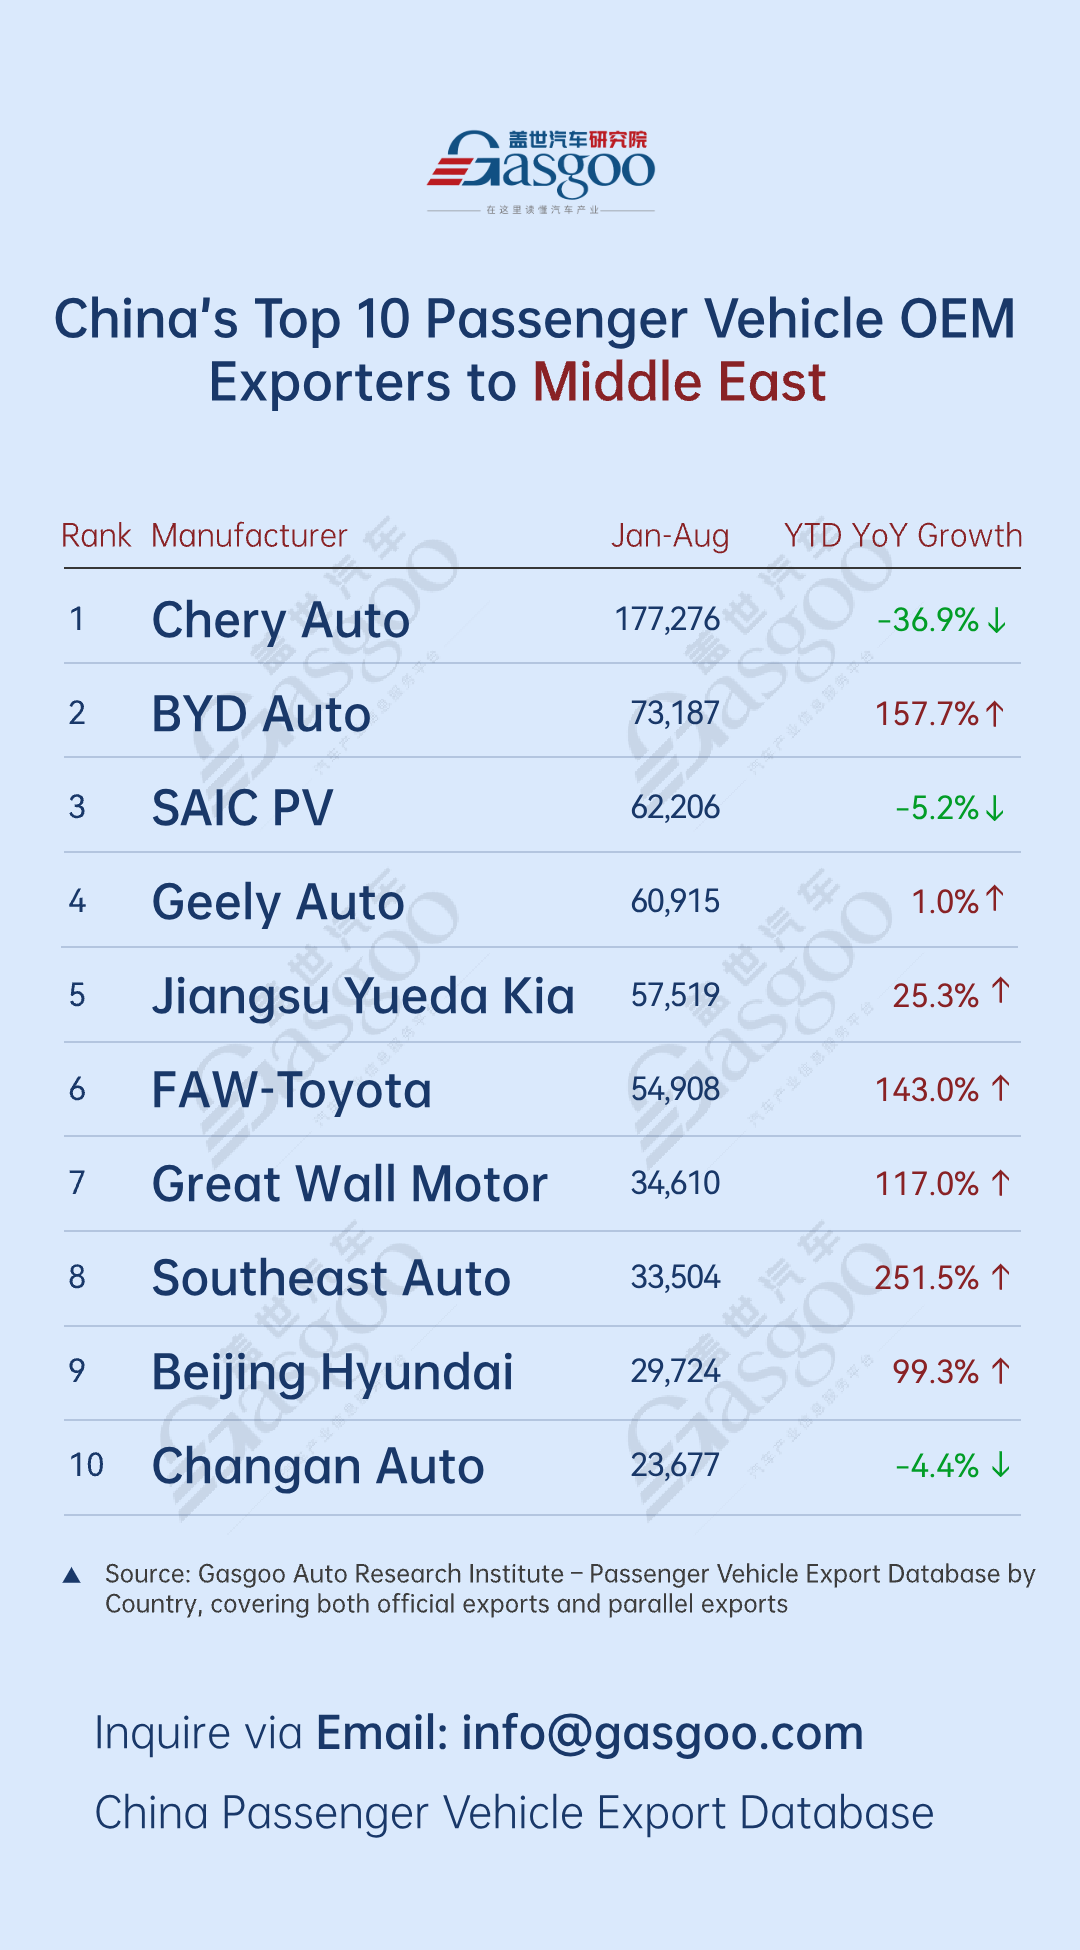The width and height of the screenshot is (1080, 1950).
Task: Click the green down arrow beside -5.2%
Action: [x=994, y=808]
